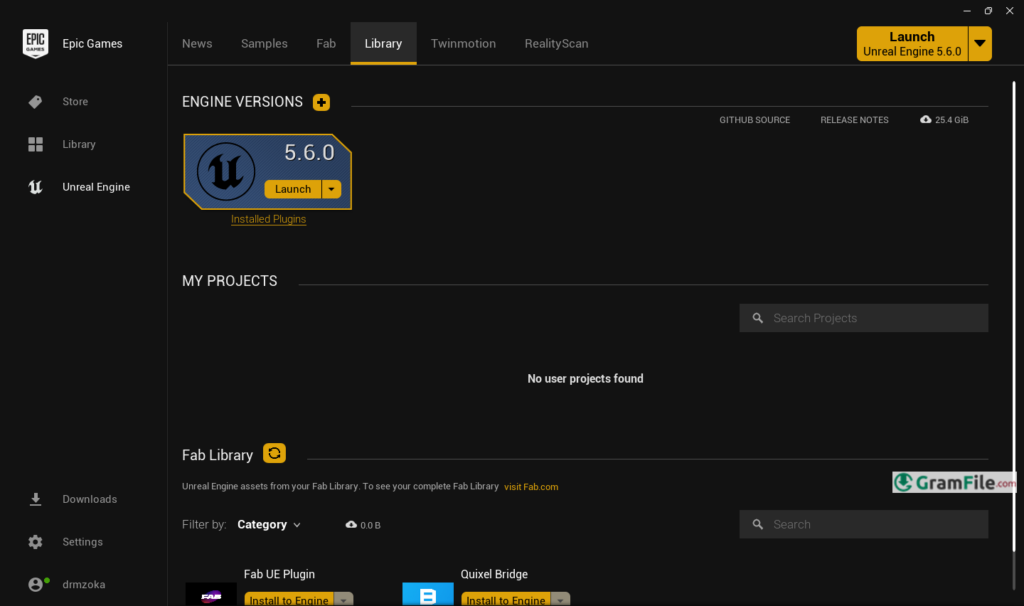The image size is (1024, 606).
Task: Open the Settings gear icon
Action: (35, 542)
